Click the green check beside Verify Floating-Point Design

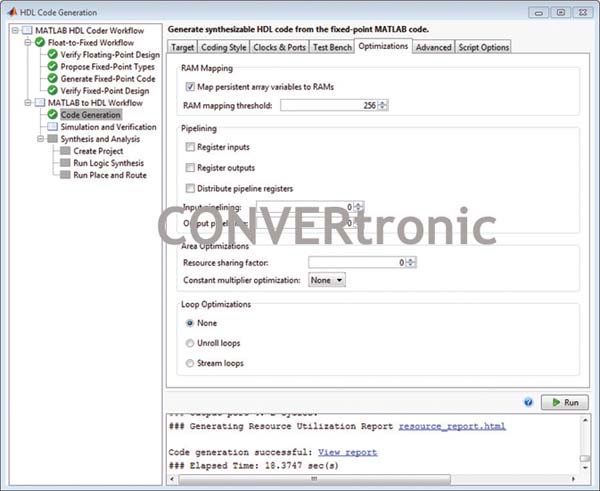pyautogui.click(x=52, y=54)
